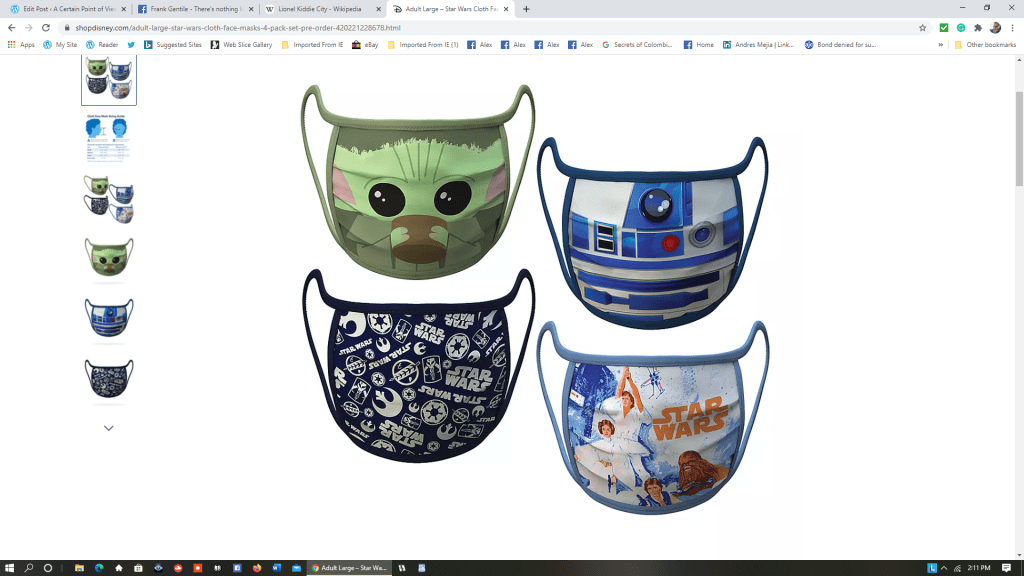Open the Chrome extensions puzzle icon
The width and height of the screenshot is (1024, 576).
click(x=977, y=28)
